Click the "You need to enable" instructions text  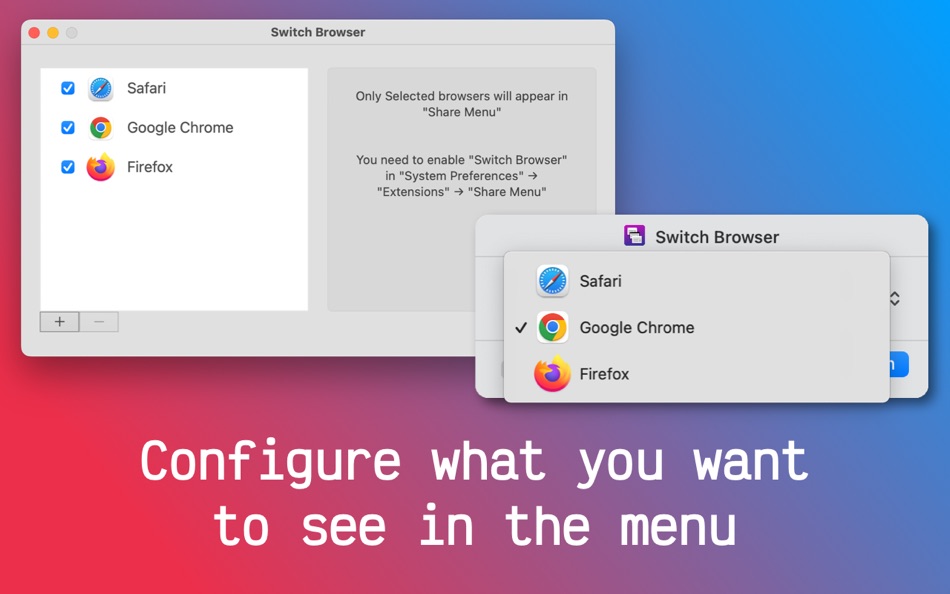[x=462, y=176]
